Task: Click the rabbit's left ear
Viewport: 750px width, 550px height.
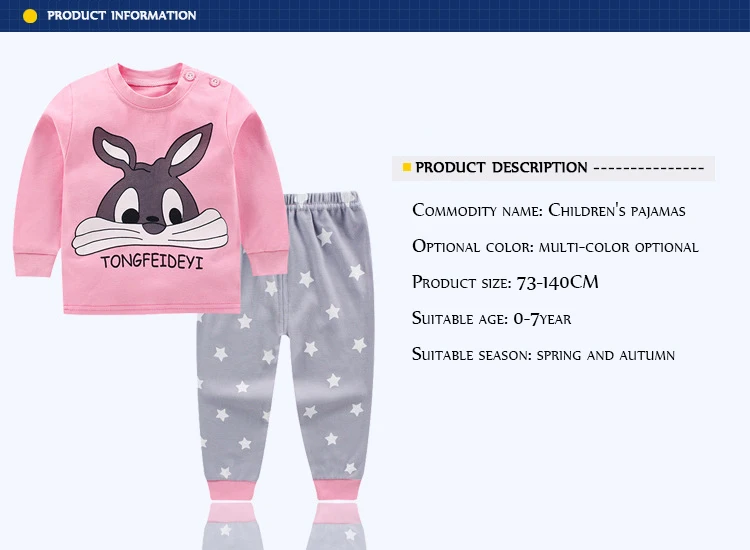Action: point(113,148)
